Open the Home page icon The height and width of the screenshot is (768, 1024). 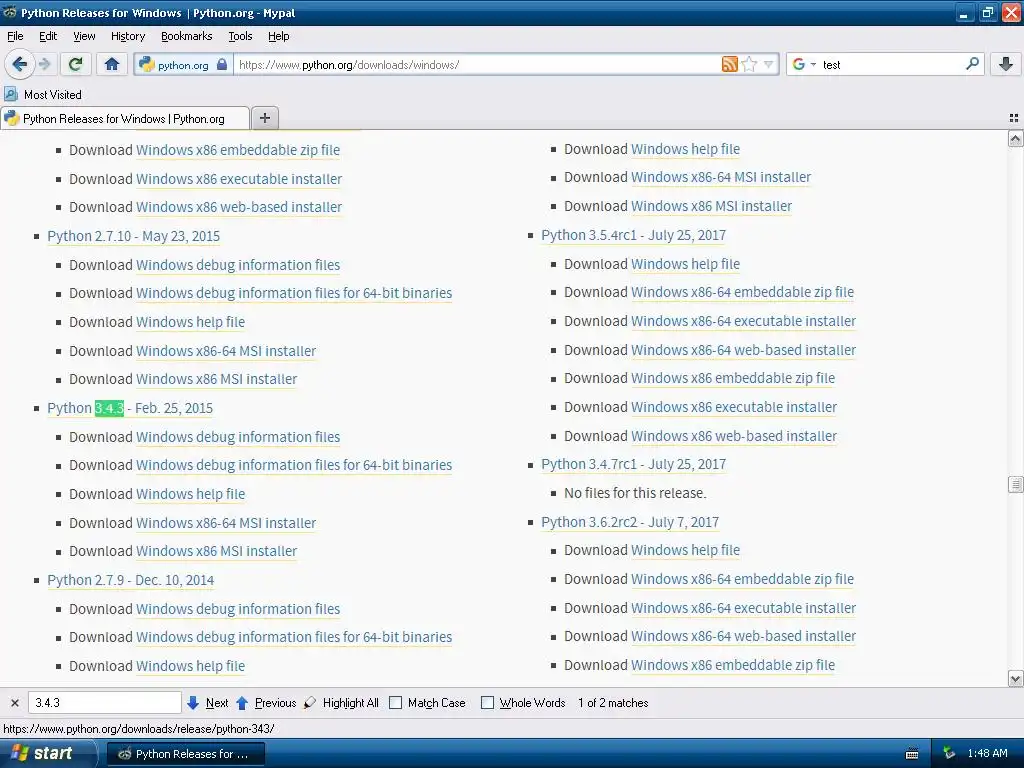coord(112,64)
